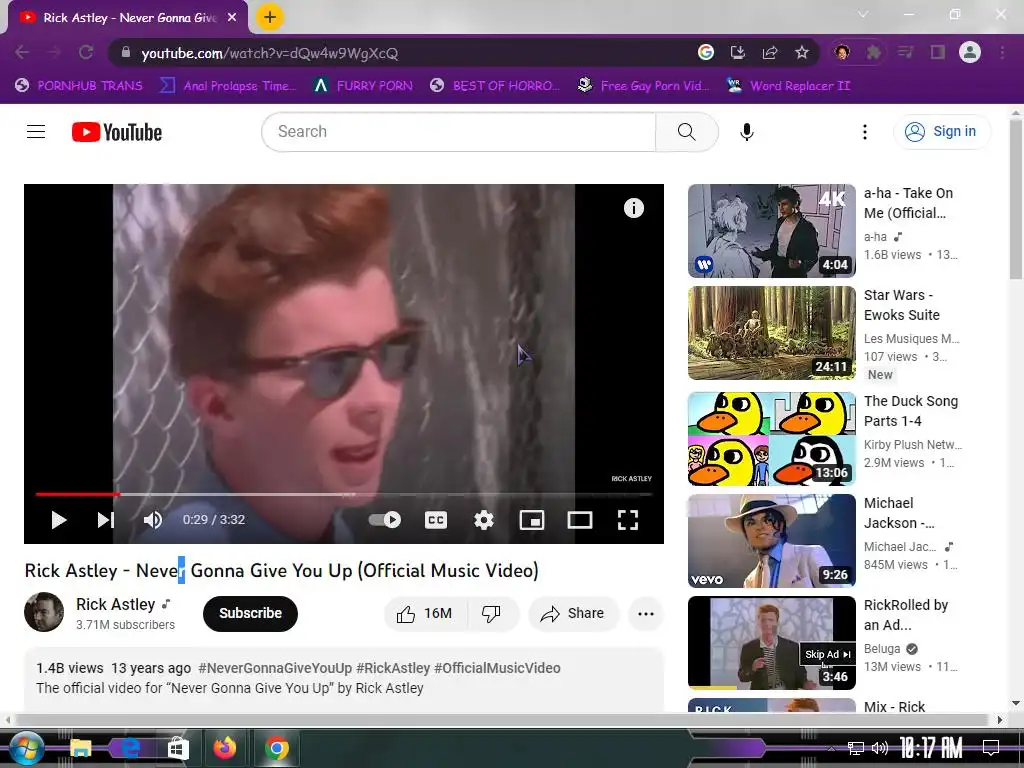The height and width of the screenshot is (768, 1024).
Task: Share this page icon in address bar
Action: [769, 52]
